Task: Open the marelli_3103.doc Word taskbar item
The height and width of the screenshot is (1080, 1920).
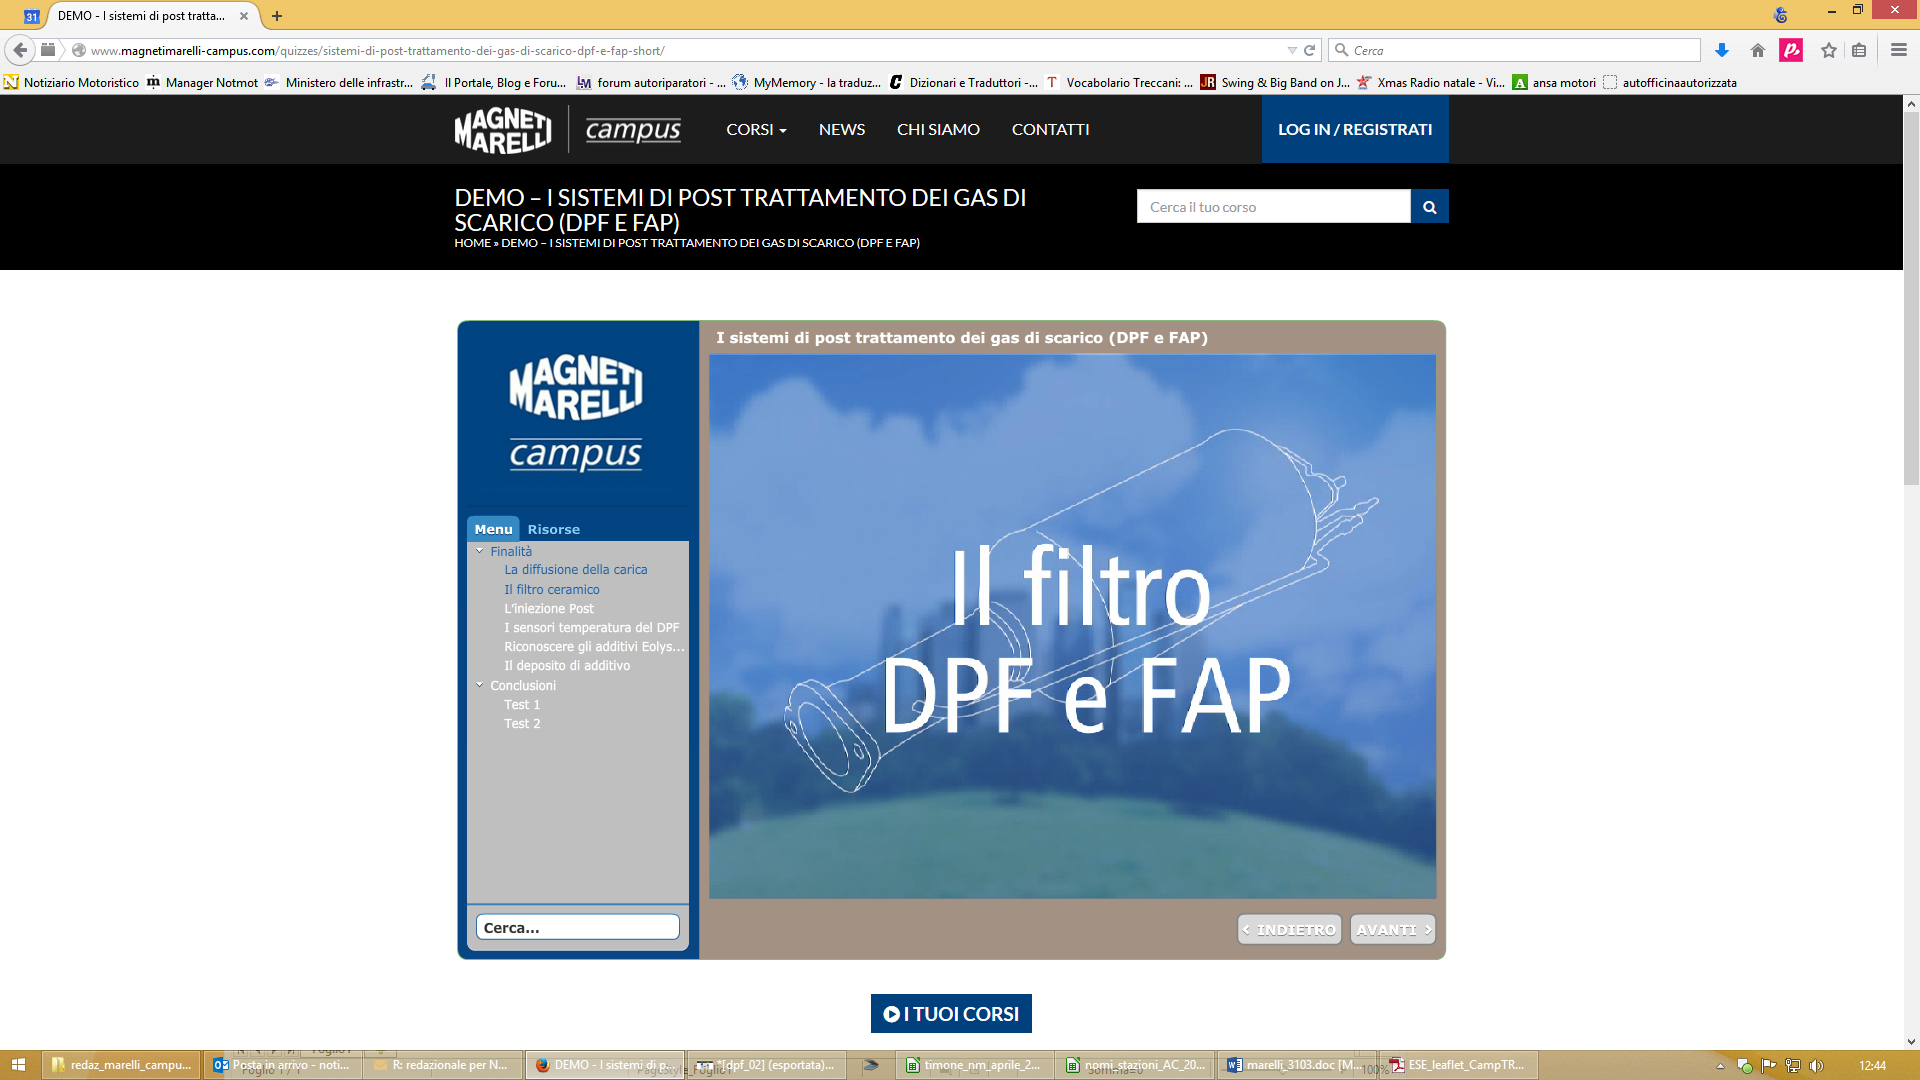Action: 1295,1065
